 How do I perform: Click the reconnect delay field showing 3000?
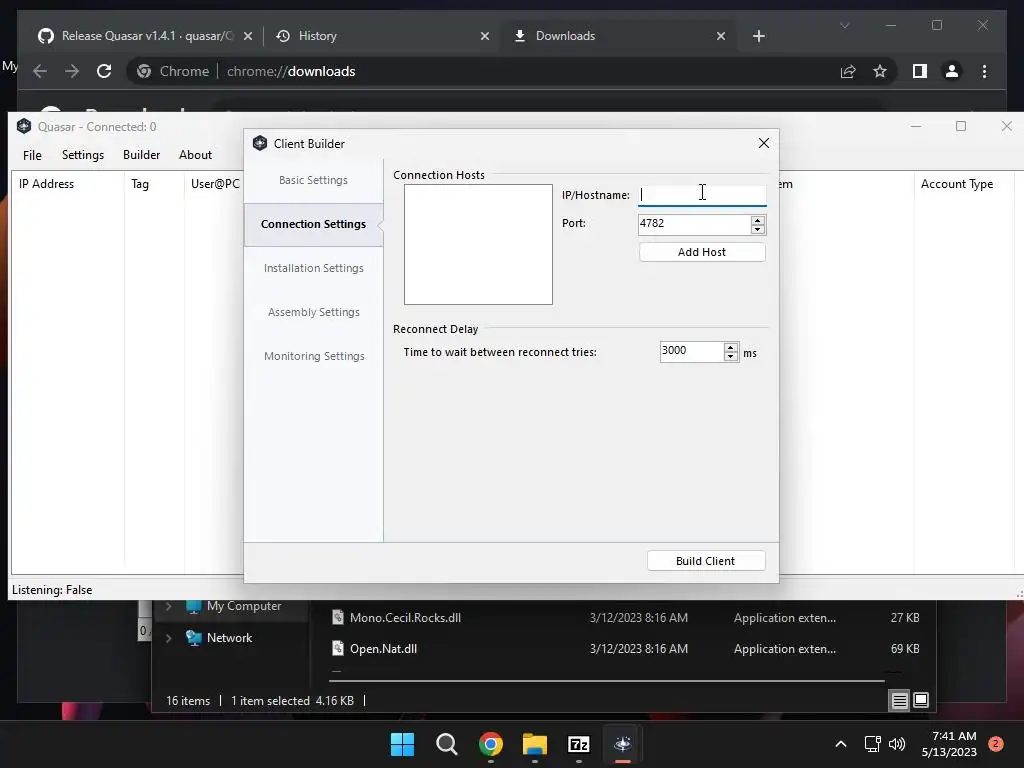tap(692, 351)
